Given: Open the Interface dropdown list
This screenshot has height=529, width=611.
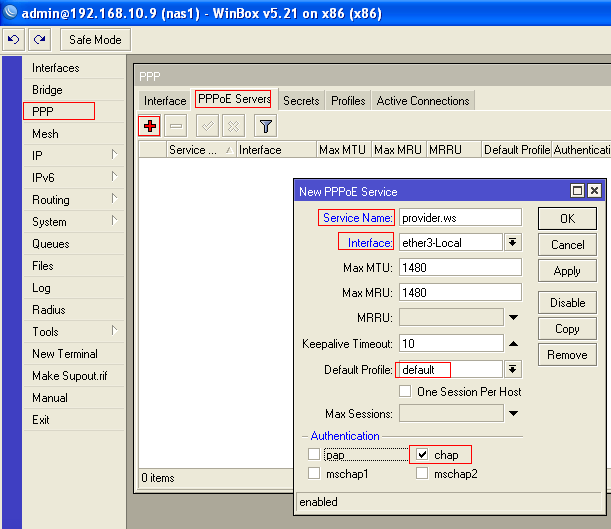Looking at the screenshot, I should click(x=512, y=242).
